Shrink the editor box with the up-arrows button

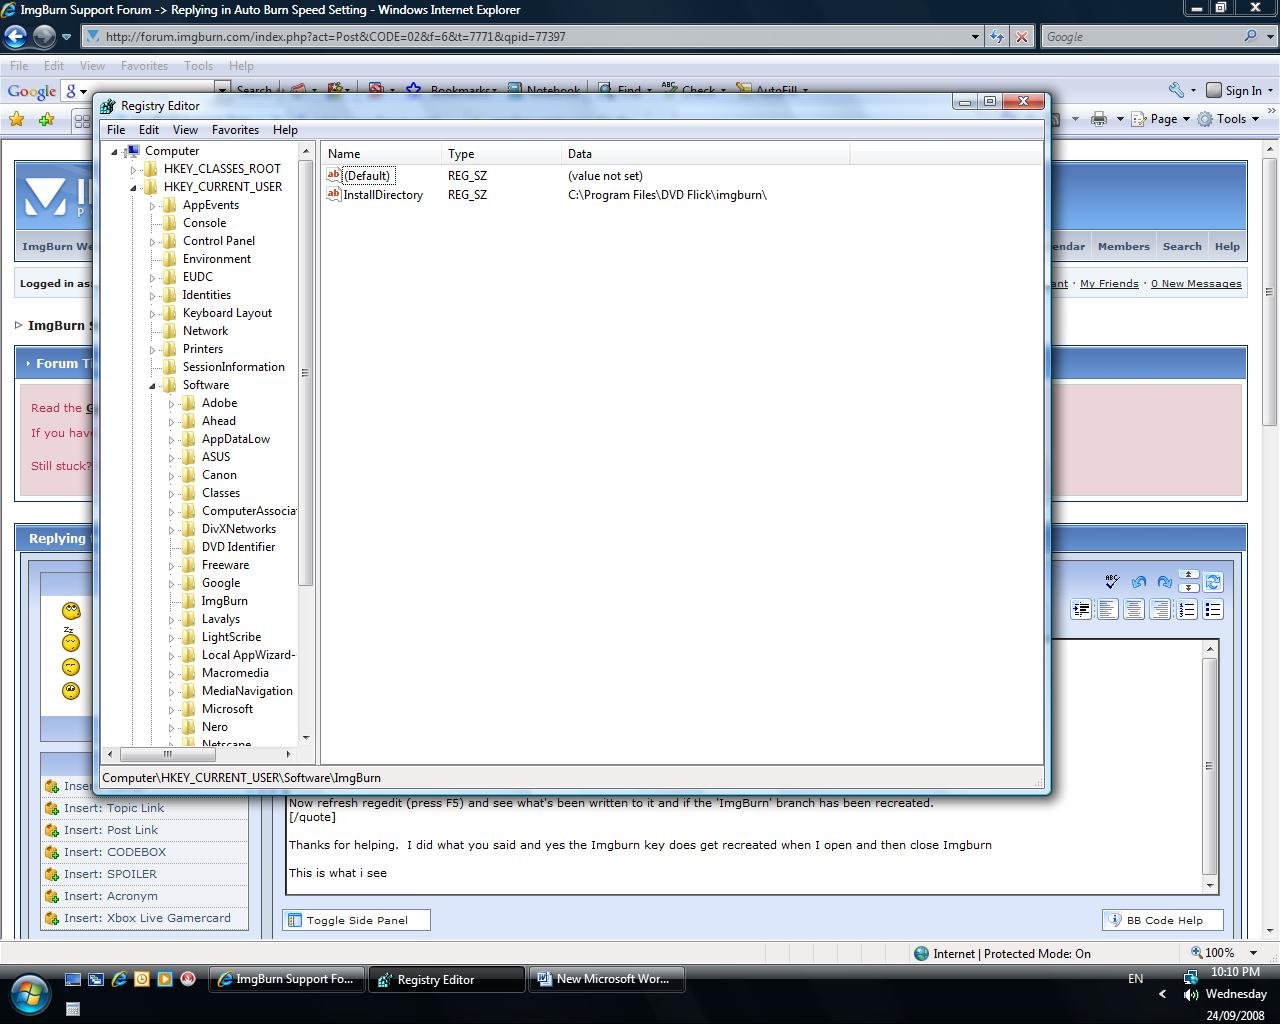tap(1188, 576)
